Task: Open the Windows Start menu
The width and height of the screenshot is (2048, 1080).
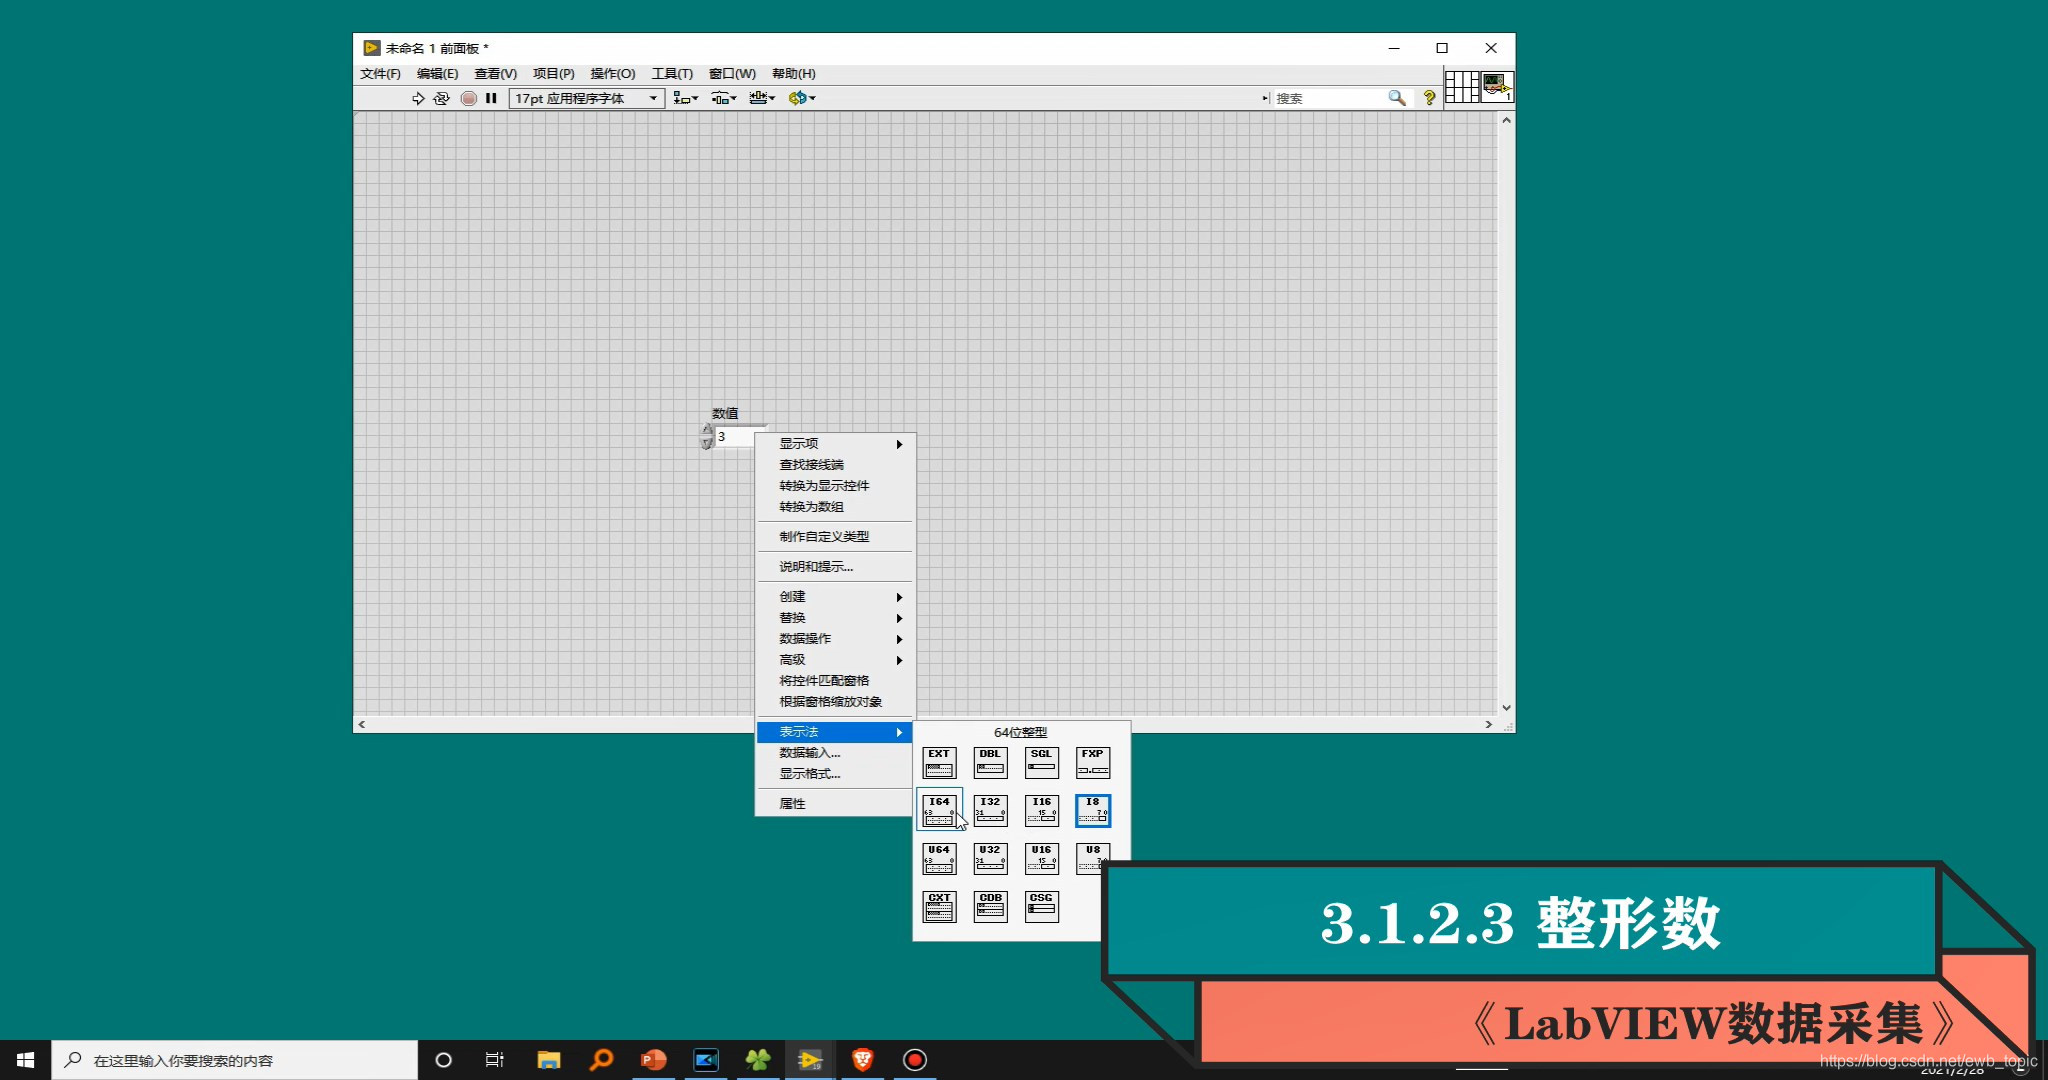Action: click(26, 1060)
